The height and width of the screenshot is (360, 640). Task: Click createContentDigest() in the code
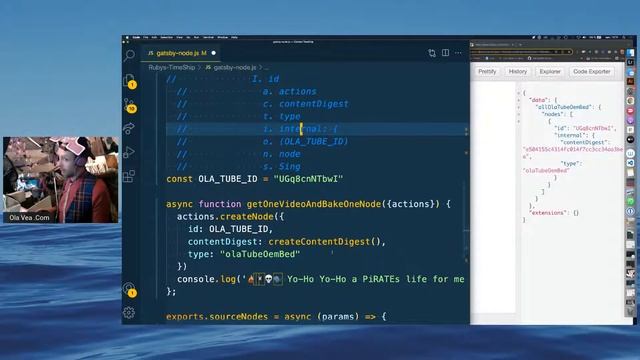324,242
